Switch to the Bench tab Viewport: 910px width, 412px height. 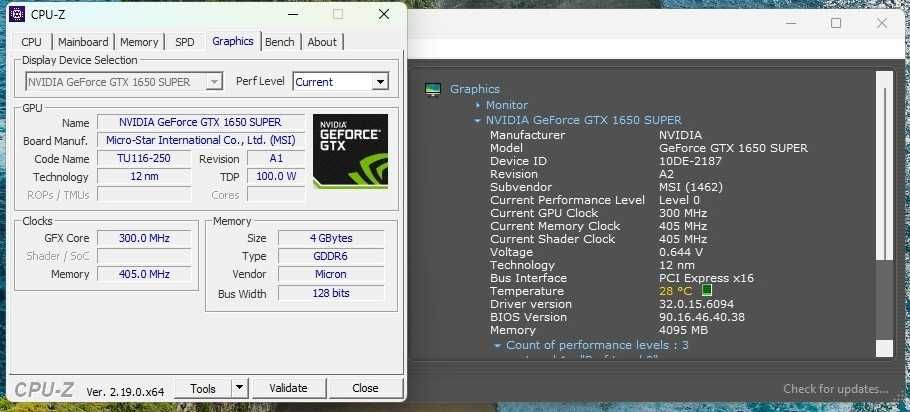[x=280, y=42]
